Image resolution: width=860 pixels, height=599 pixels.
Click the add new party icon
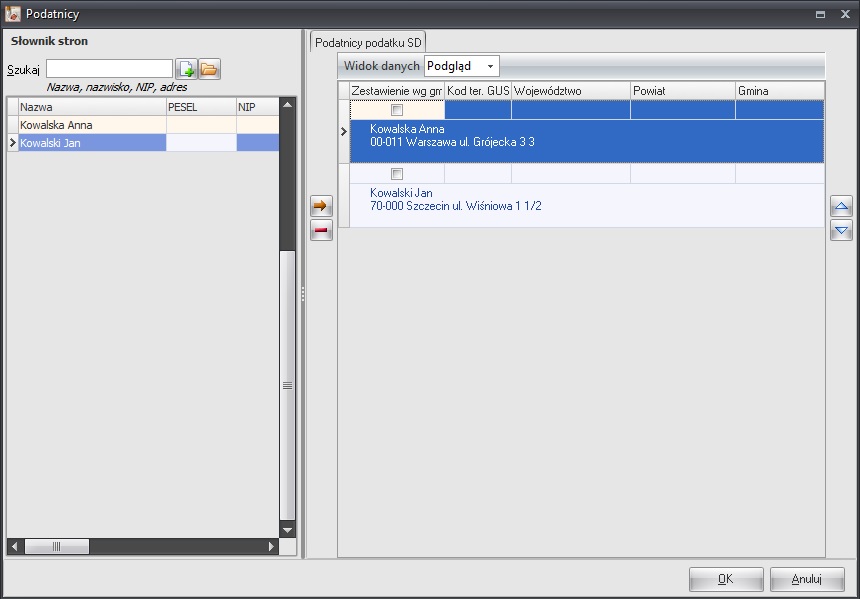pyautogui.click(x=186, y=69)
